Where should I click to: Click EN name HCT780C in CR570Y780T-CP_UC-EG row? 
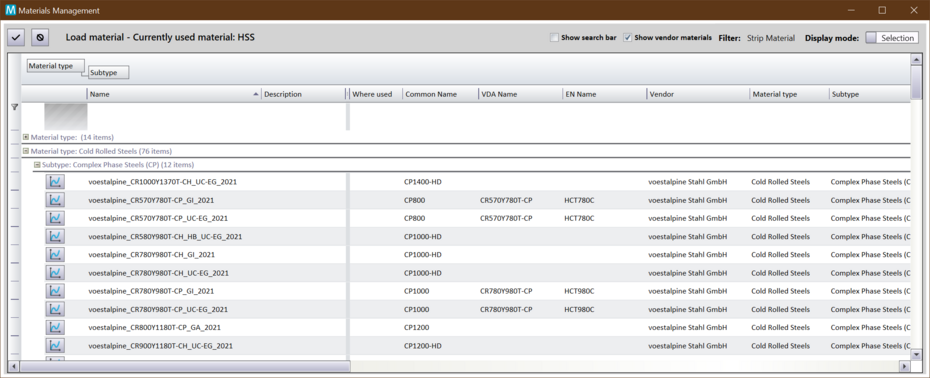579,218
